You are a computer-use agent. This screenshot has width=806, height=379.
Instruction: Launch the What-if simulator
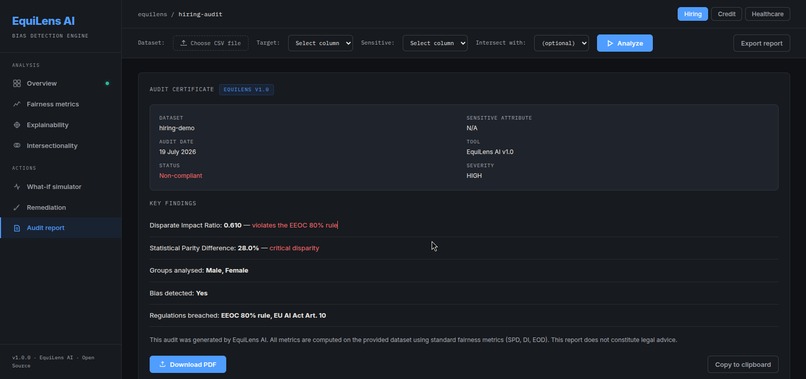(x=61, y=187)
